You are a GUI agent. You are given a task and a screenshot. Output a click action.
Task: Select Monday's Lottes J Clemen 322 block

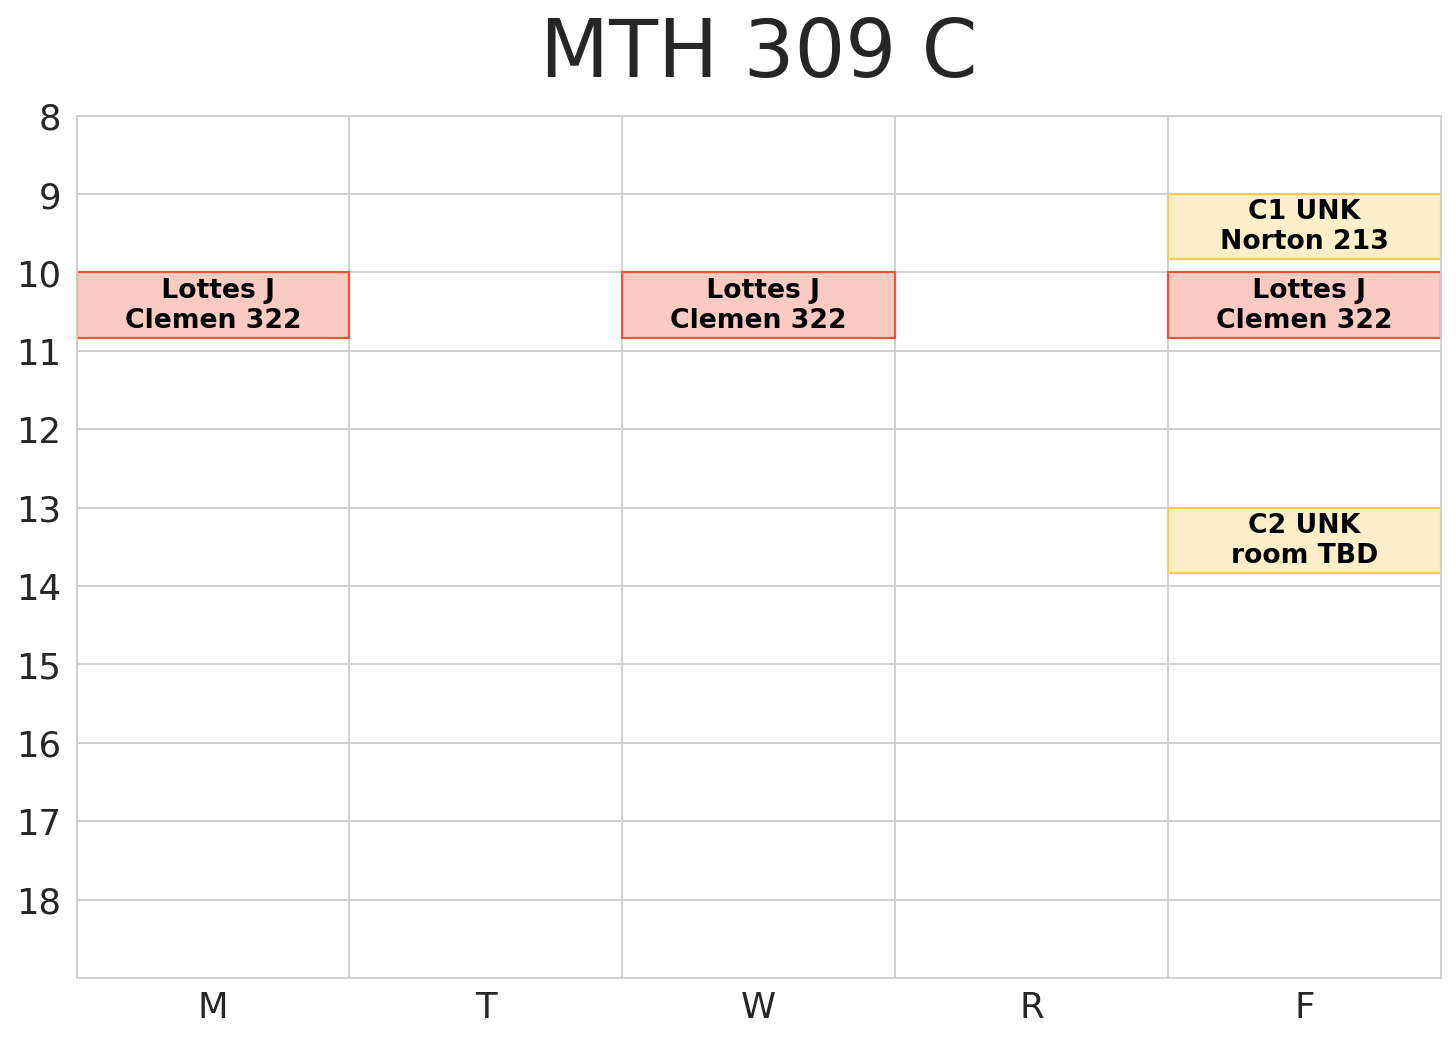213,305
